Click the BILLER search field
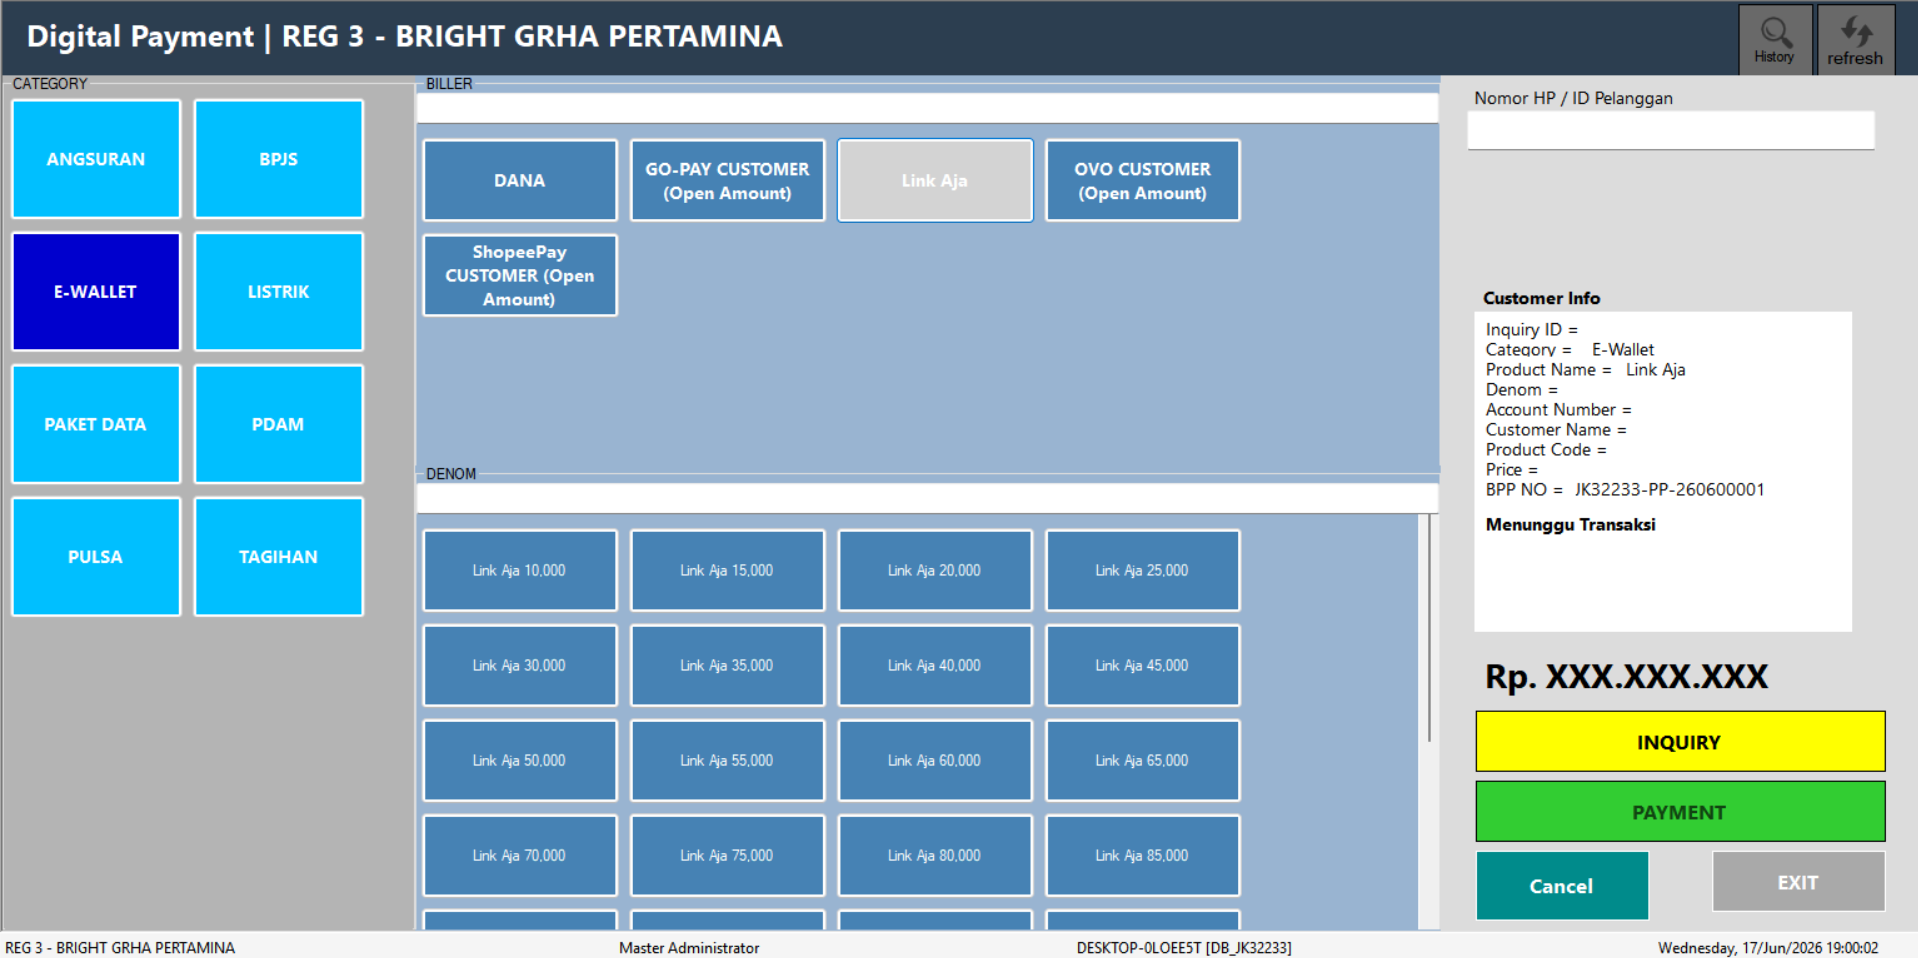1918x958 pixels. 927,108
